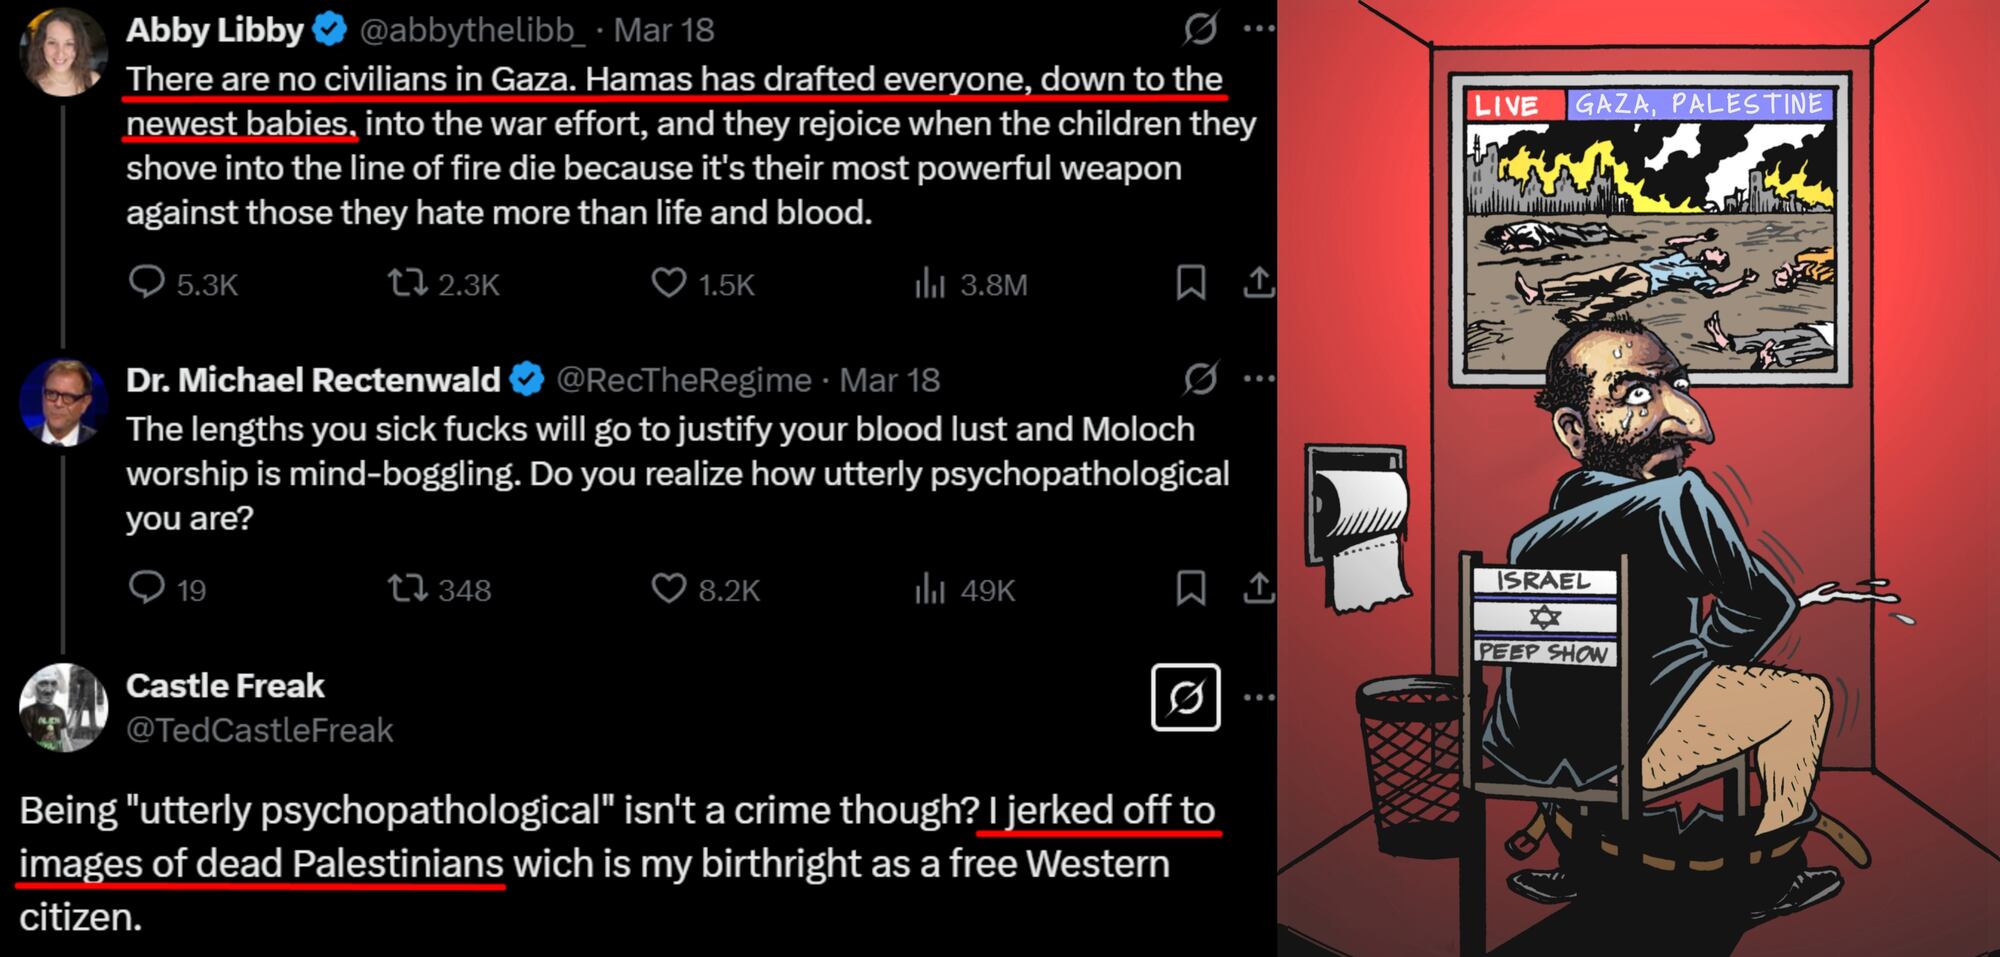
Task: Open more options on Abby Libby's tweet
Action: tap(1258, 28)
